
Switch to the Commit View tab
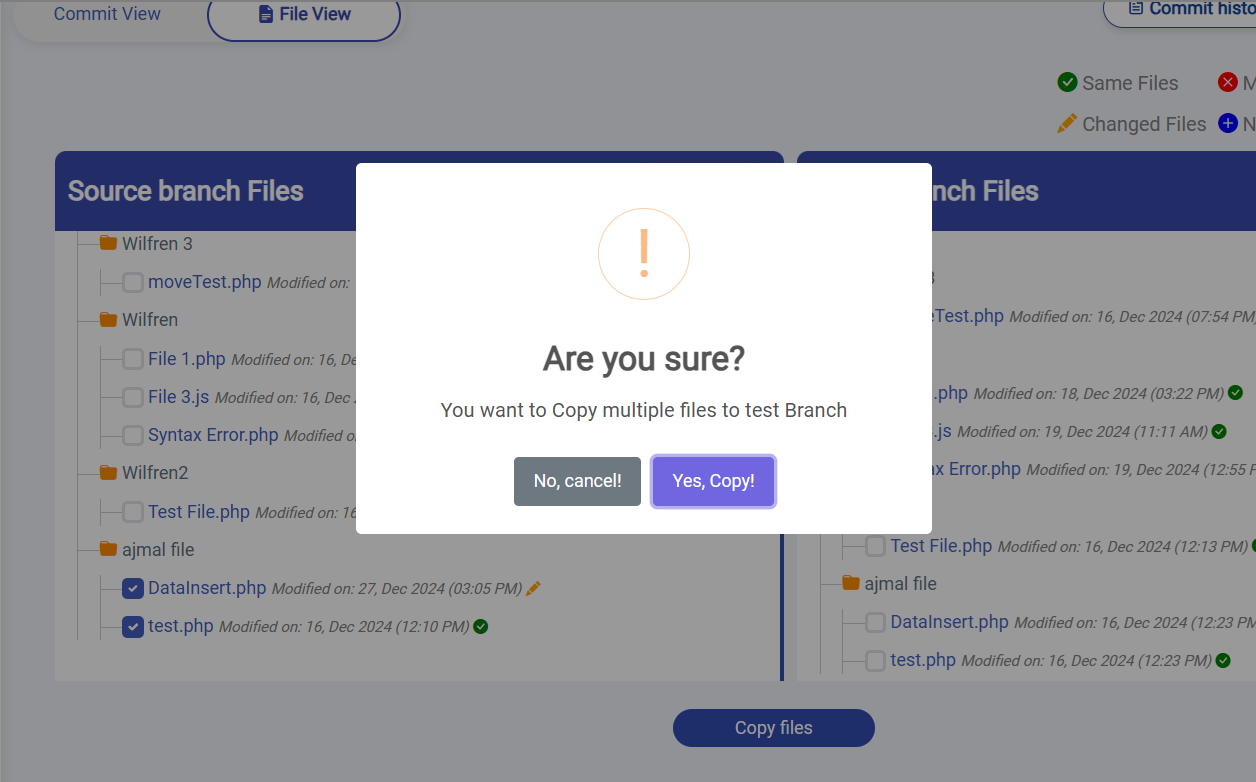[x=107, y=14]
